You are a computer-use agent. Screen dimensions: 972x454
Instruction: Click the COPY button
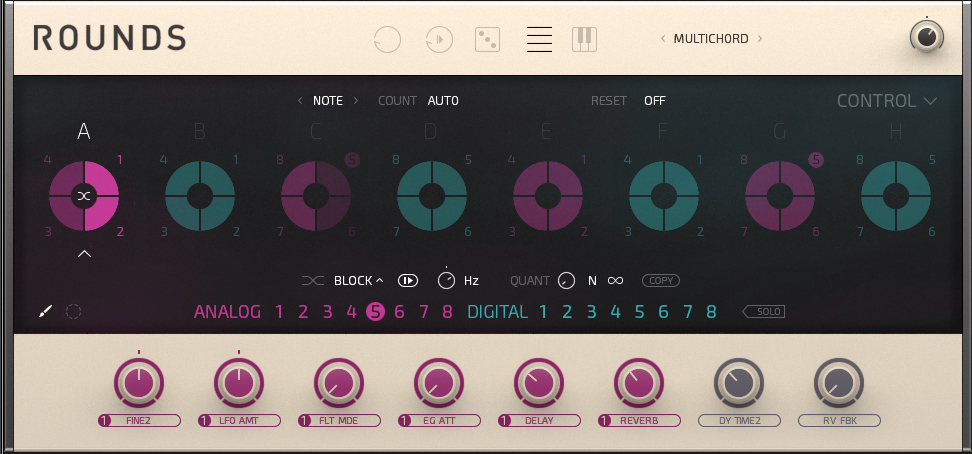[661, 281]
